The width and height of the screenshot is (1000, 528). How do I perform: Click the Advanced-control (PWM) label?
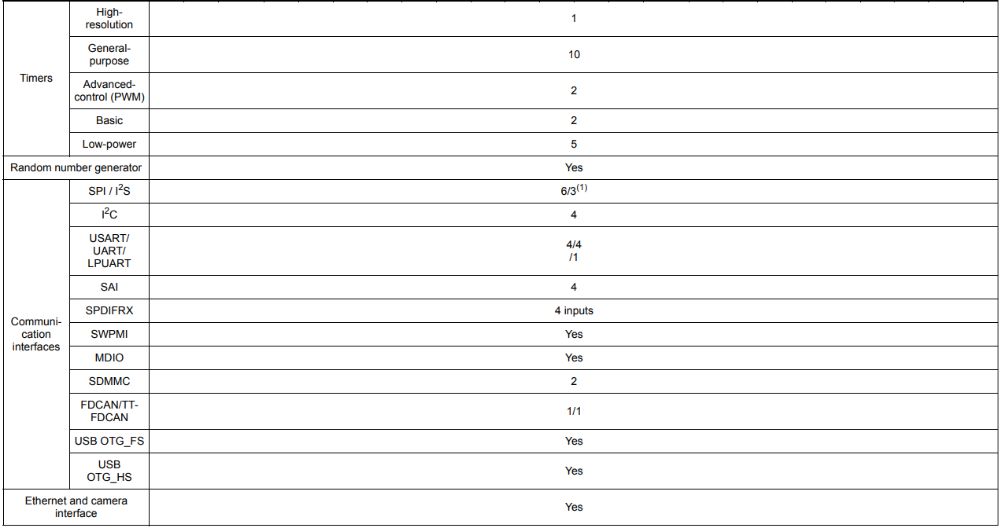pyautogui.click(x=109, y=91)
